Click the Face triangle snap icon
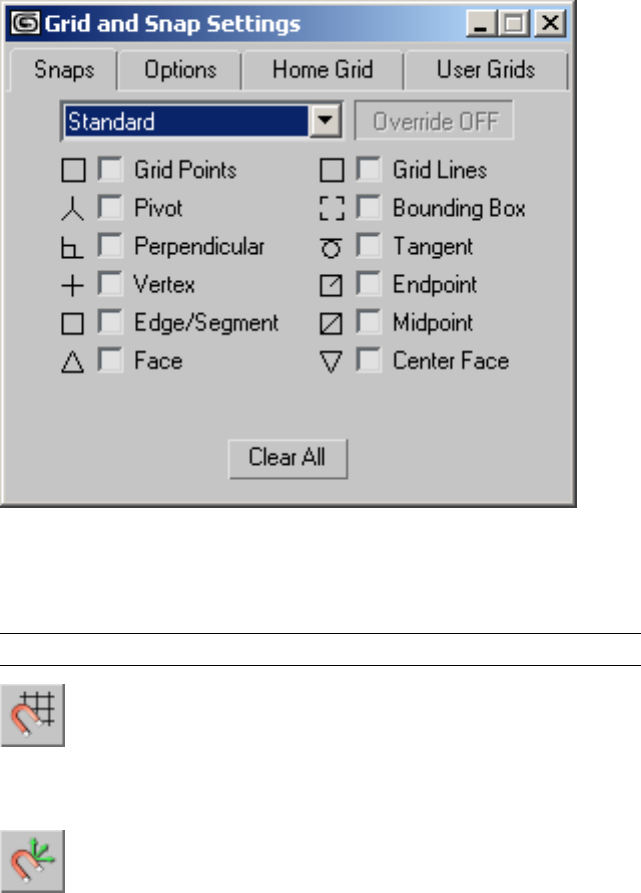The width and height of the screenshot is (641, 893). click(x=74, y=362)
